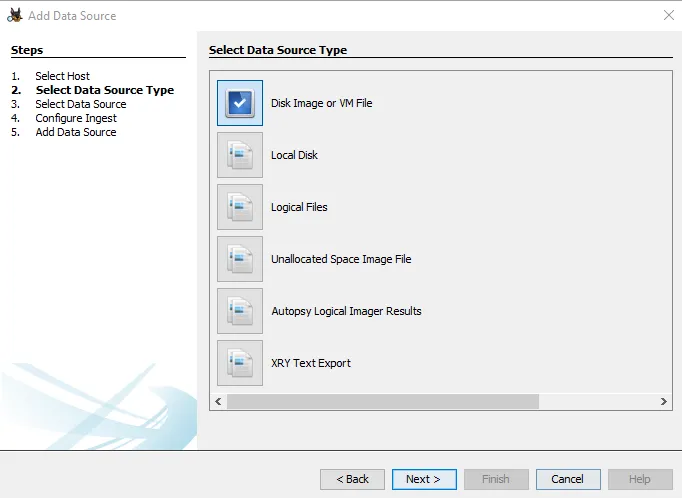
Task: Click the disabled Finish button
Action: click(496, 479)
